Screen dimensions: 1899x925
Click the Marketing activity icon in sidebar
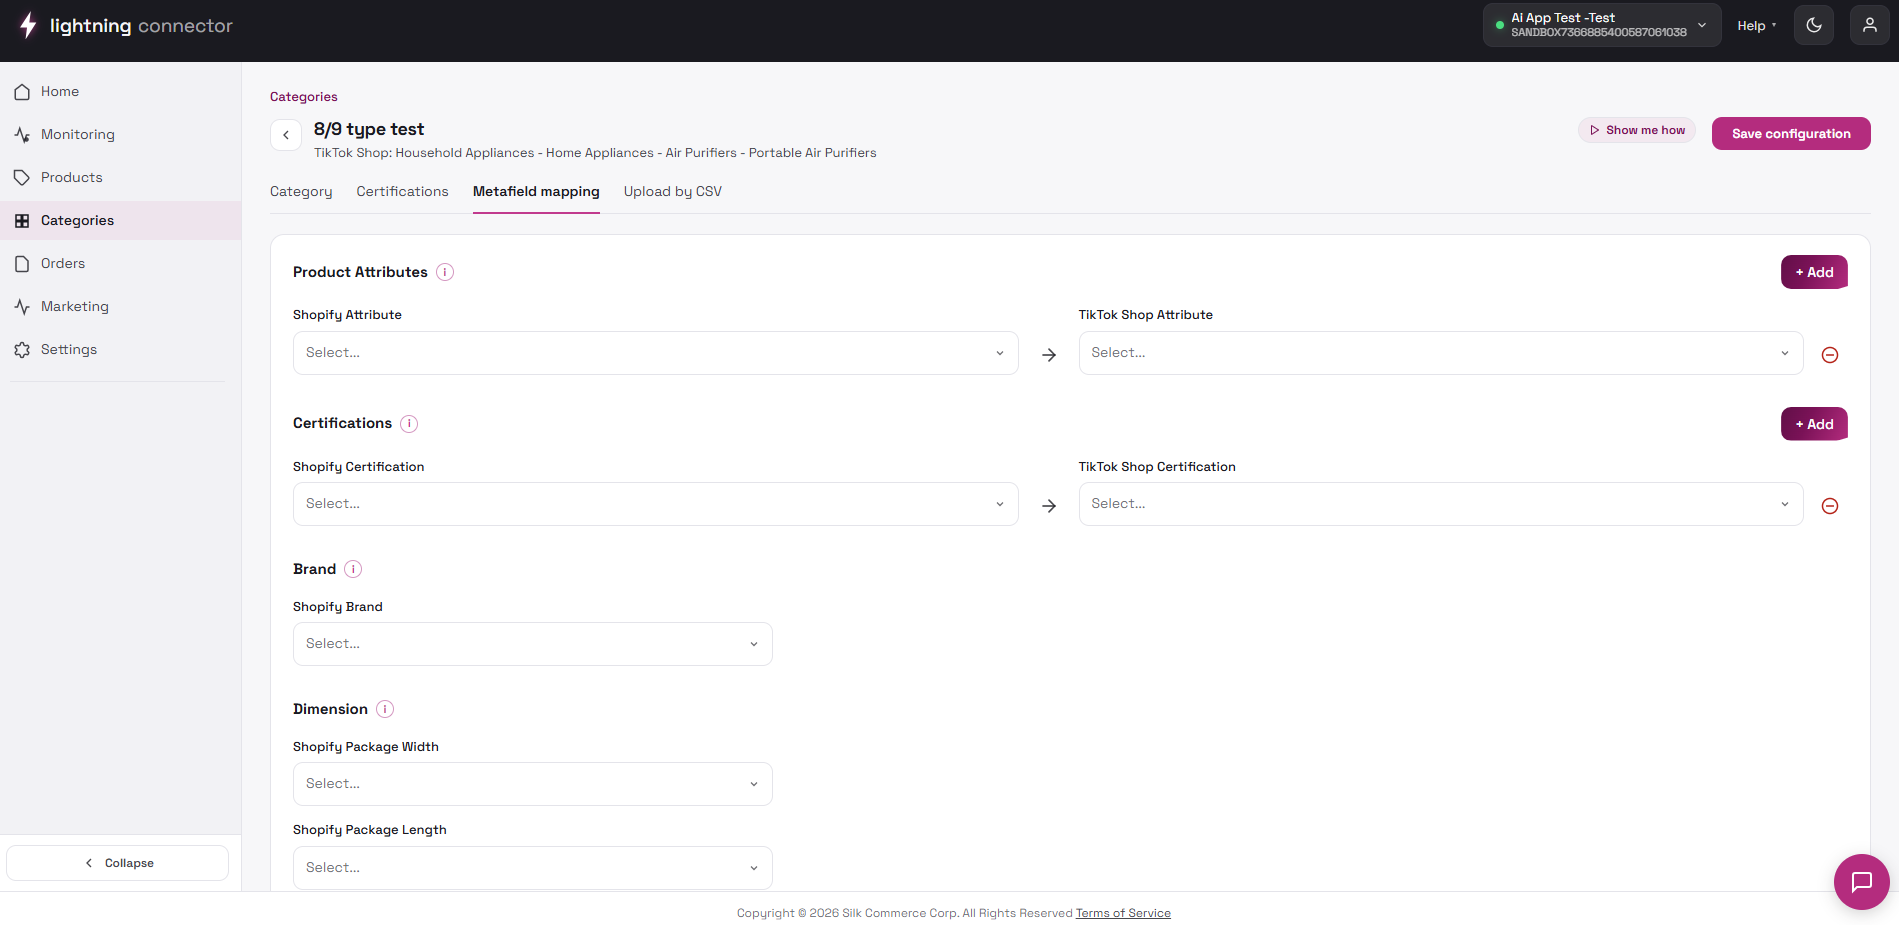click(22, 307)
